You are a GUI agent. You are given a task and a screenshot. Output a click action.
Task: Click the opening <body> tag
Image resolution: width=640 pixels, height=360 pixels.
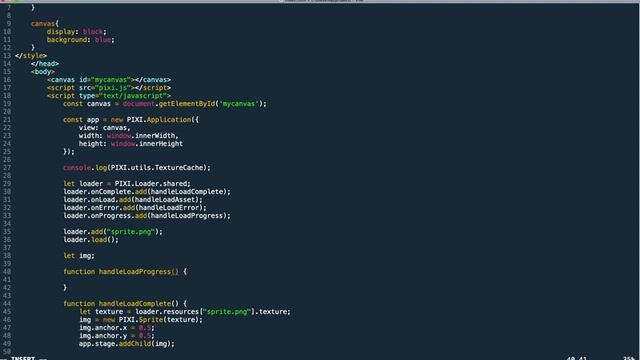click(x=43, y=71)
